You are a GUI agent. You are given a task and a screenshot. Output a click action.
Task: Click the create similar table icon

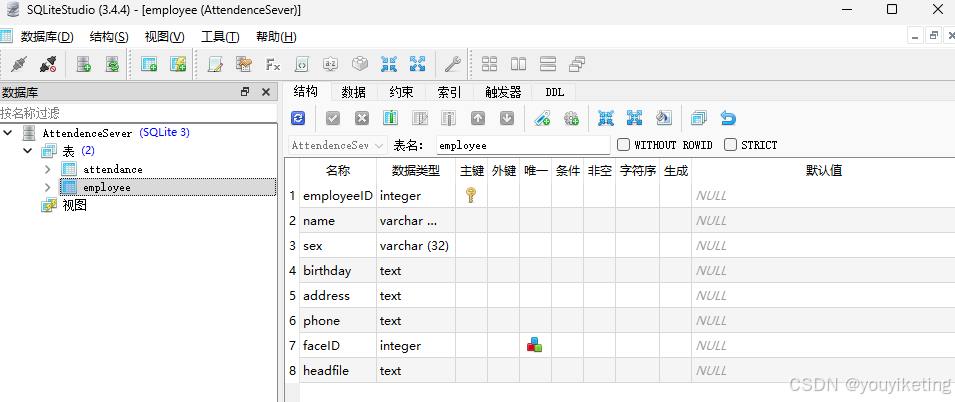pyautogui.click(x=699, y=118)
